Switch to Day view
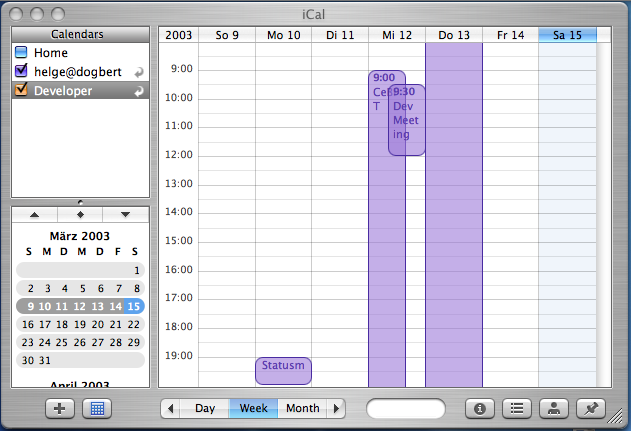Screen dimensions: 631x431 point(205,409)
